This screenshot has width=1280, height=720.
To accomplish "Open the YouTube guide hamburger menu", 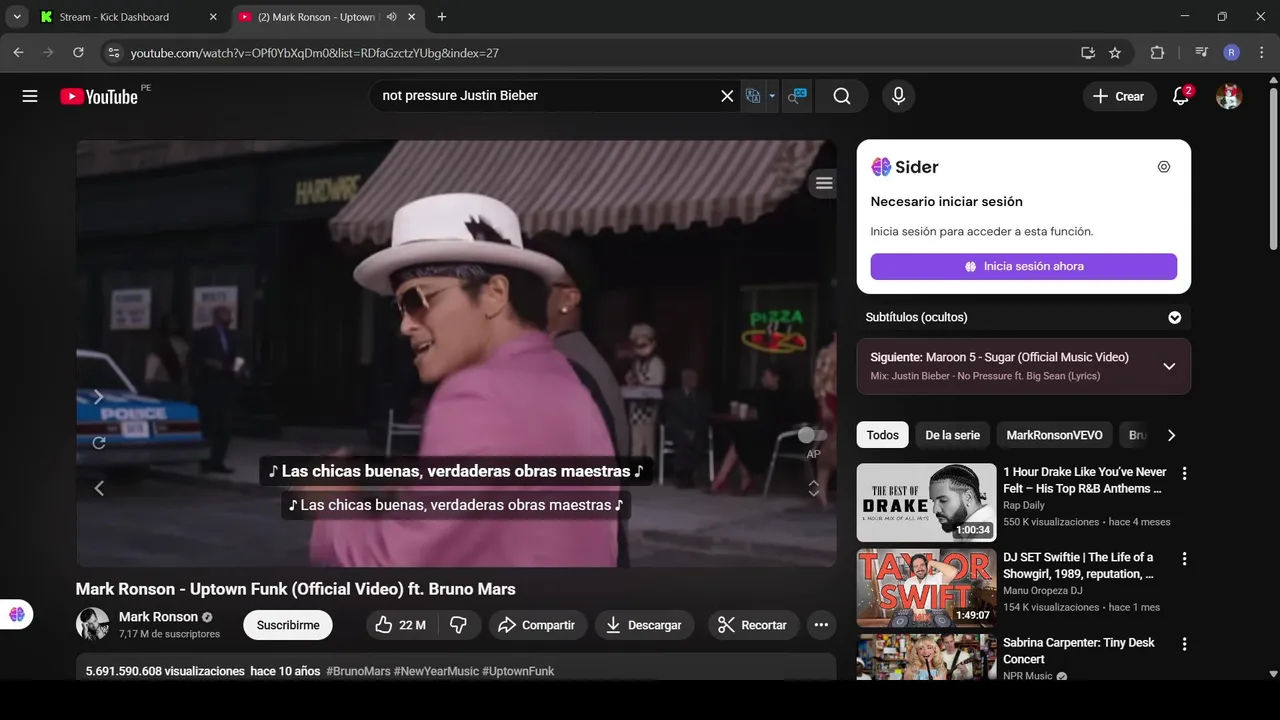I will tap(30, 96).
